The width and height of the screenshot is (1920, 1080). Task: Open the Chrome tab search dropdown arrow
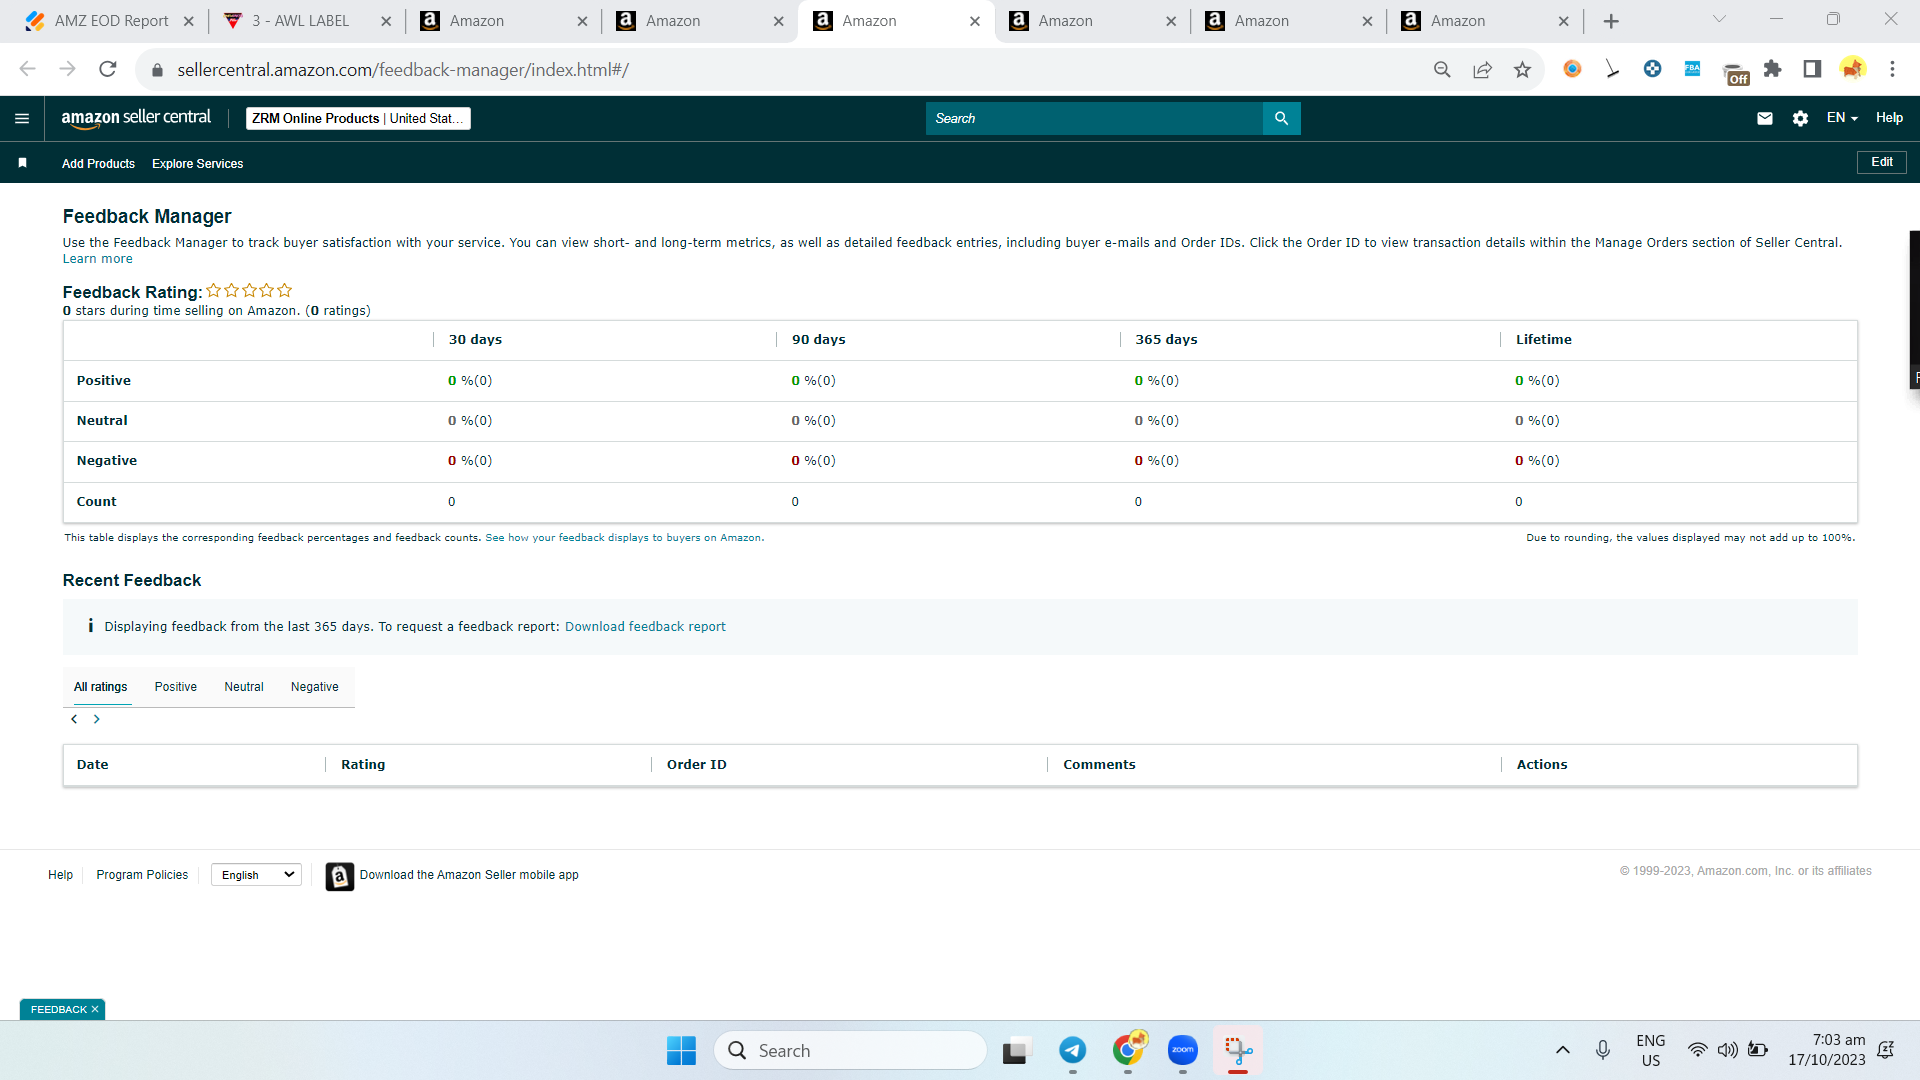1719,19
